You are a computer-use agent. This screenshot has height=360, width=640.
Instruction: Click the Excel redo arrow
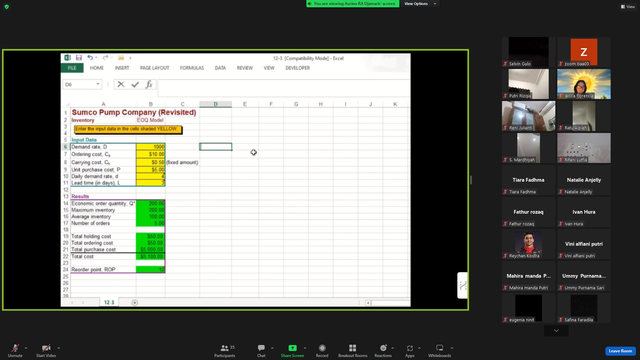105,58
